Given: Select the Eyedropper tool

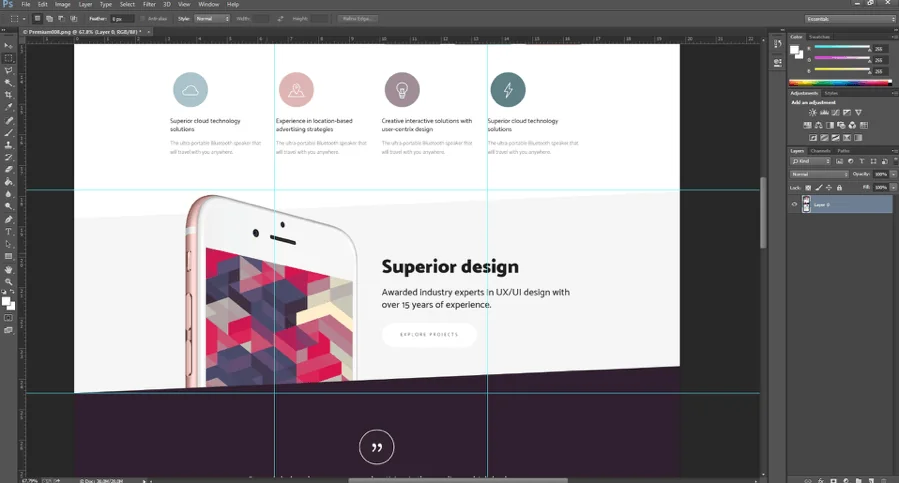Looking at the screenshot, I should coord(9,107).
